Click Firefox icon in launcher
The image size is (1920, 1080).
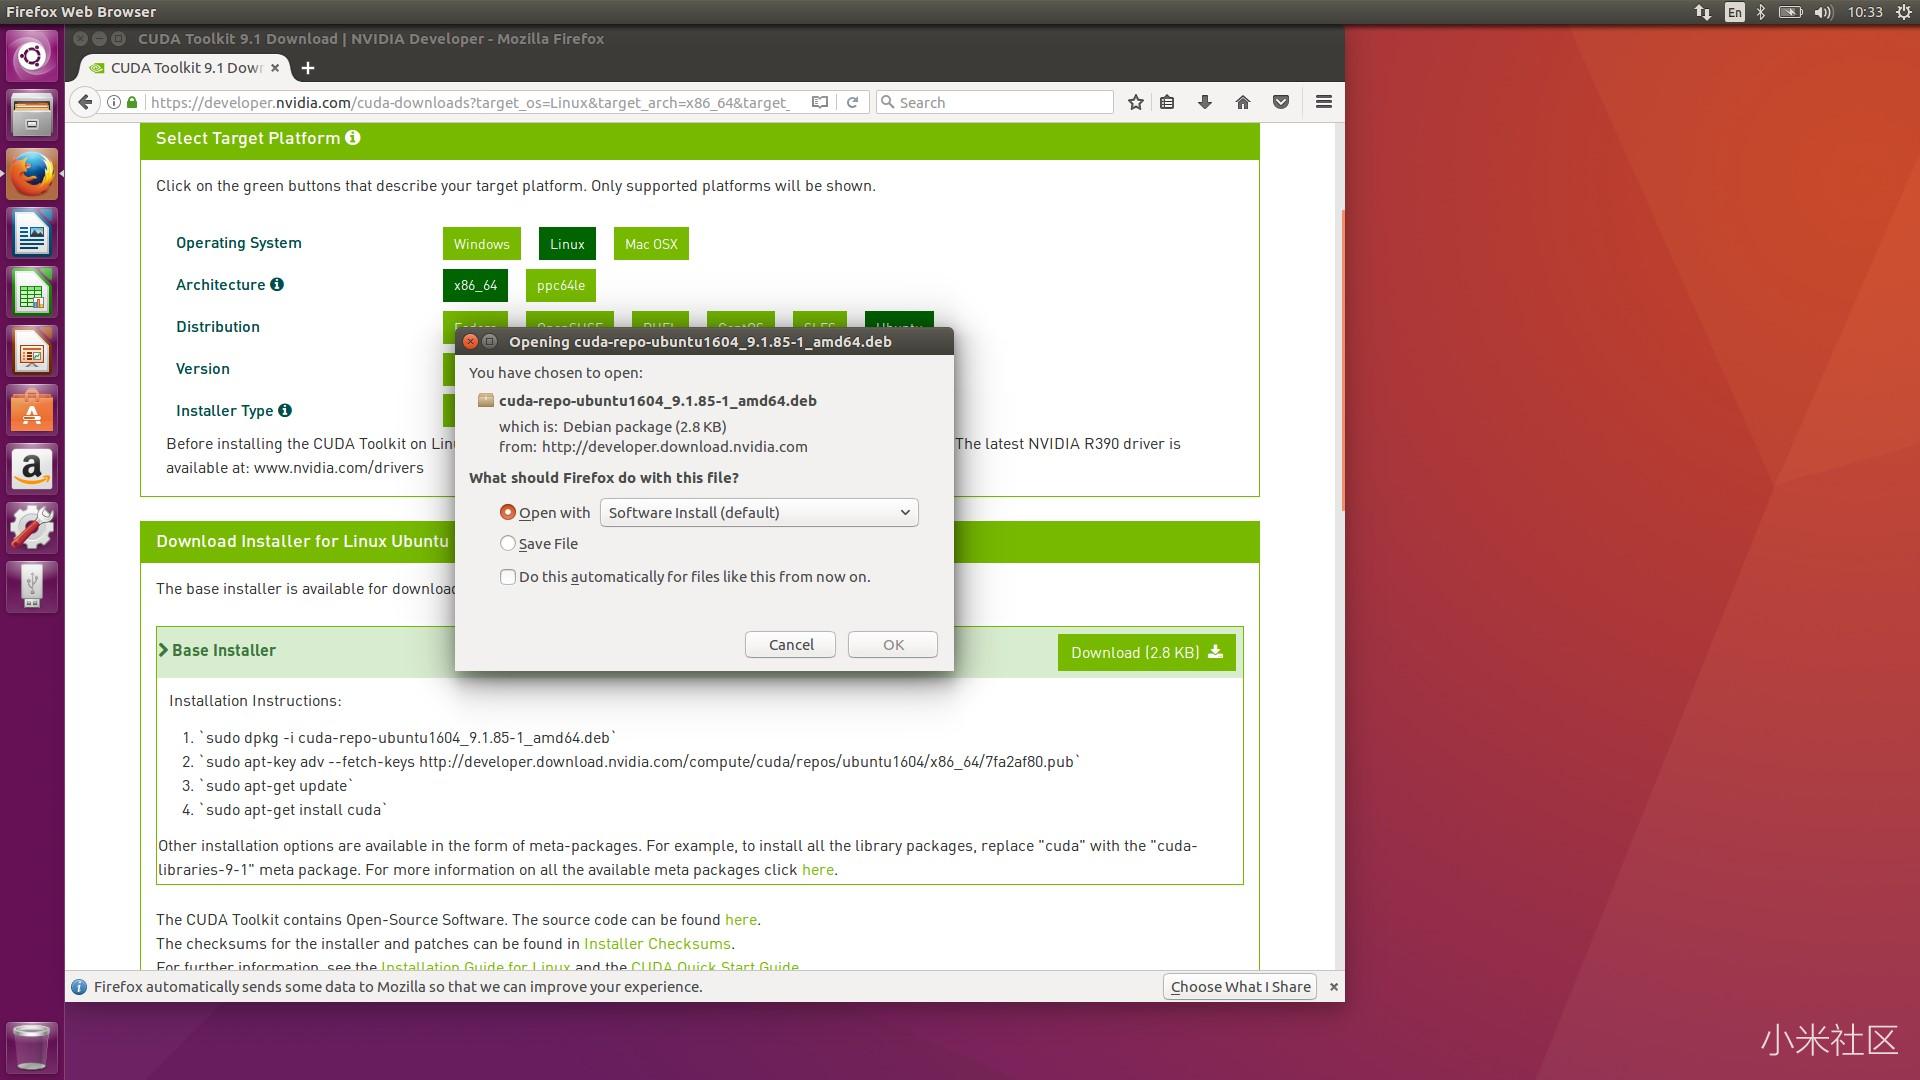click(x=32, y=174)
